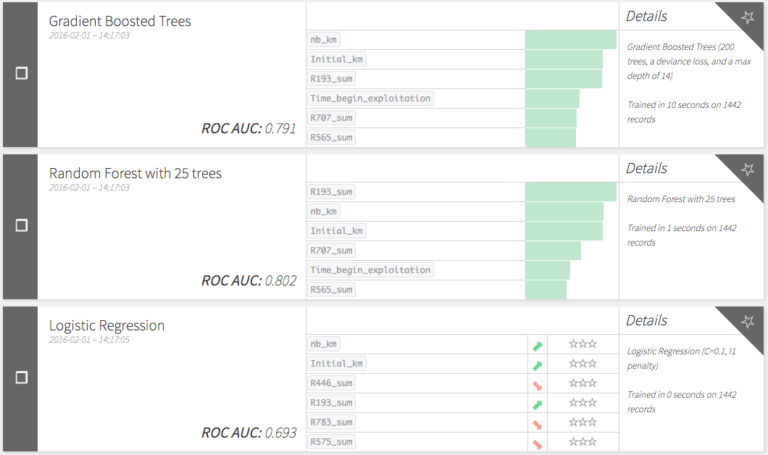This screenshot has height=455, width=768.
Task: Click 'Trained in 1 seconds on 1442 records'
Action: click(x=682, y=235)
